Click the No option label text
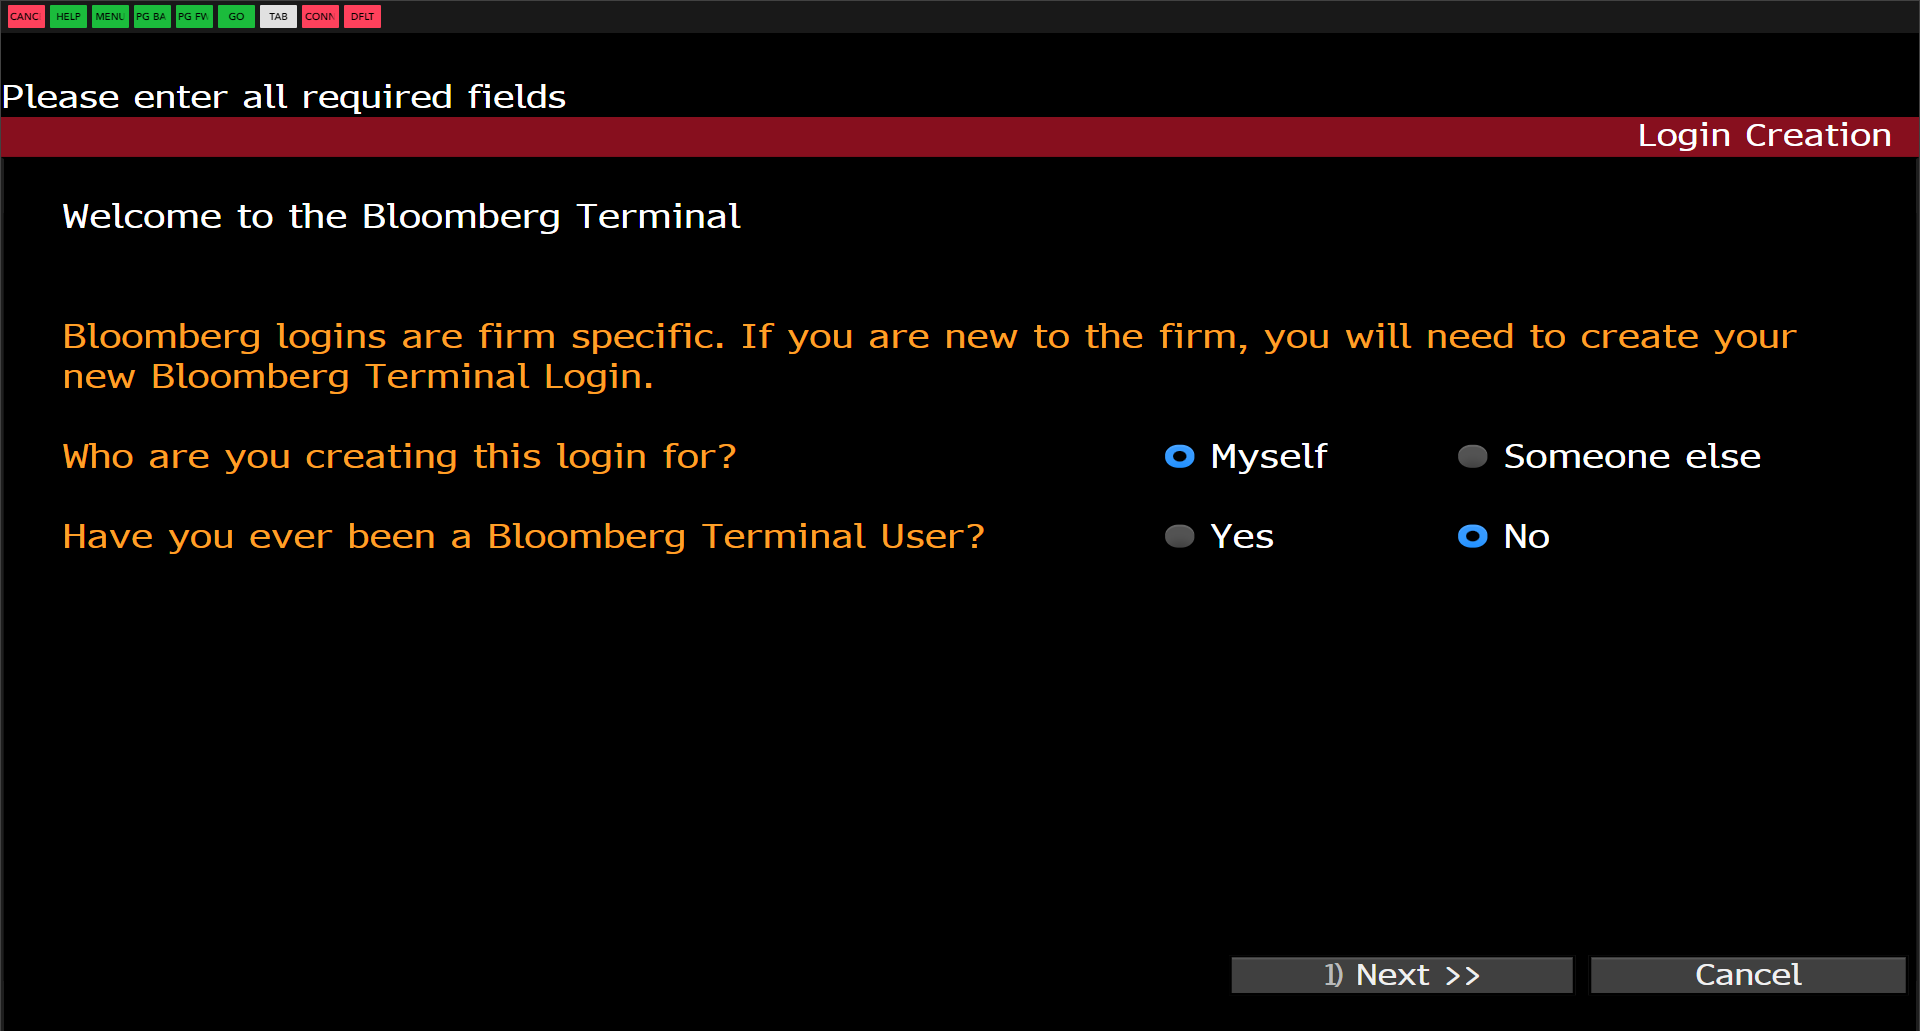Screen dimensions: 1920x1031 point(1526,537)
